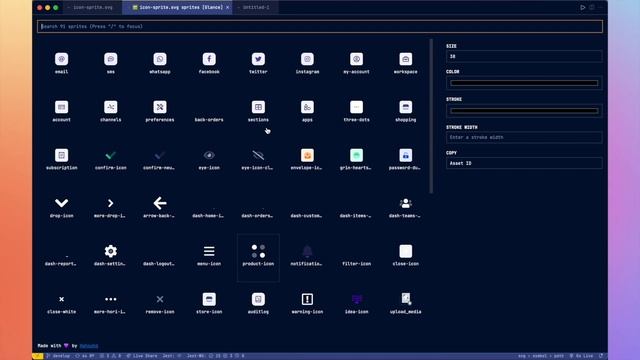Select the idea-icon purple sprite
Image resolution: width=640 pixels, height=360 pixels.
pyautogui.click(x=356, y=299)
